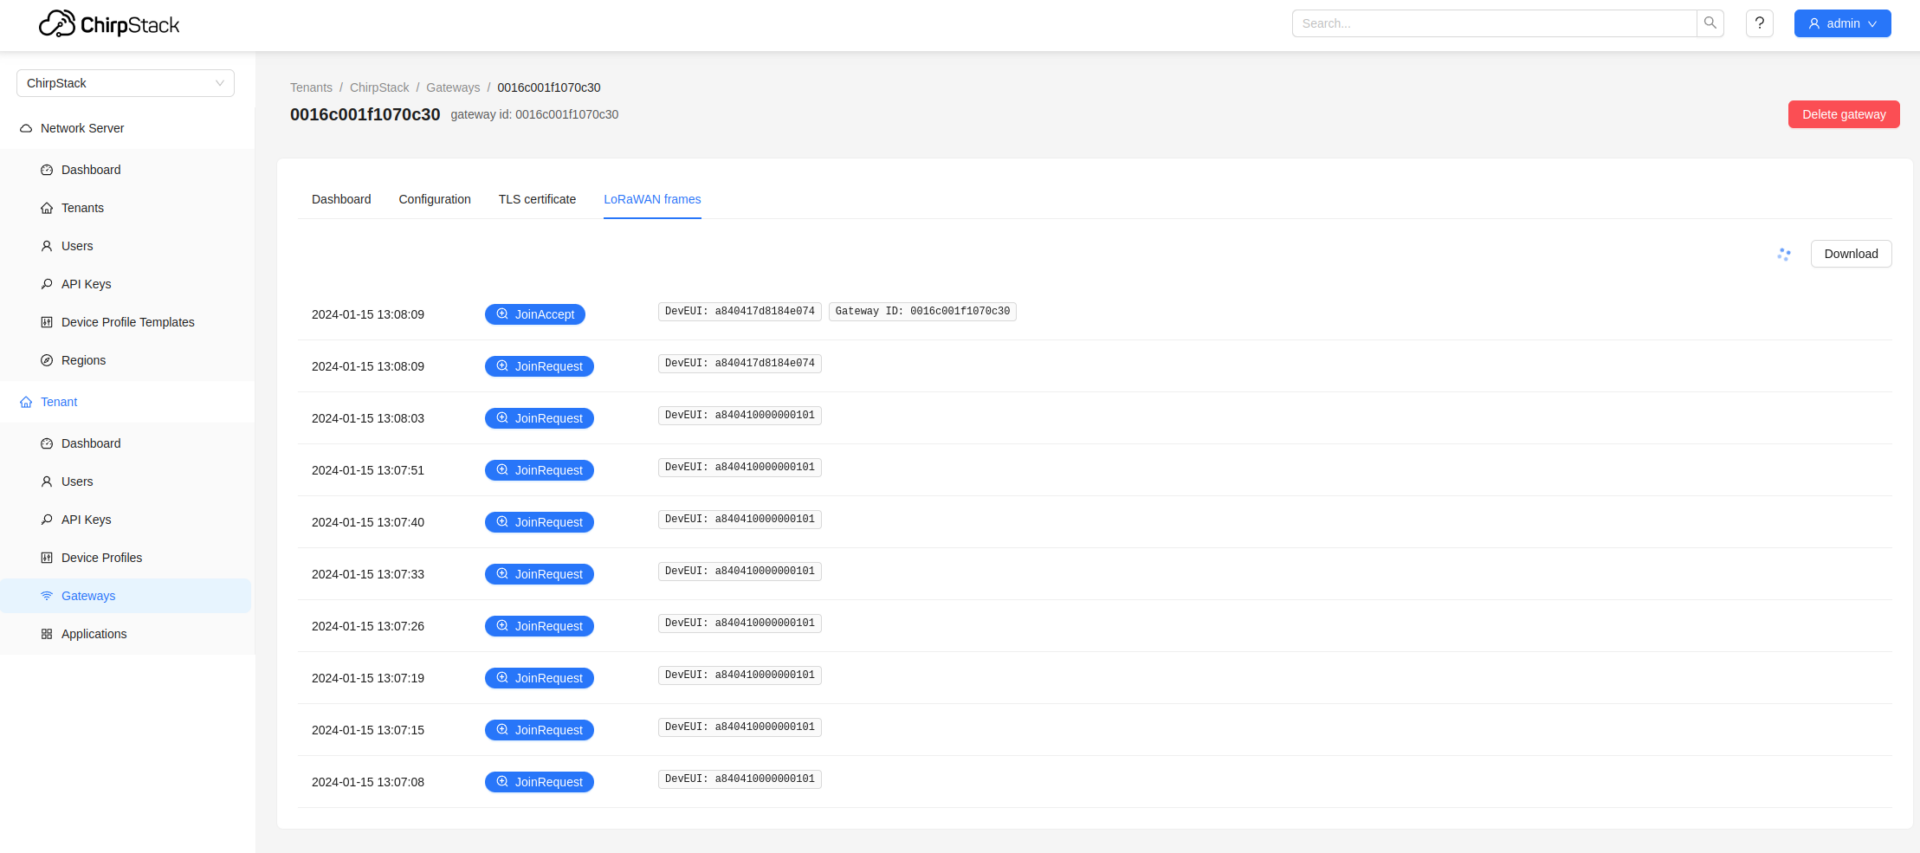The height and width of the screenshot is (853, 1920).
Task: Switch to the Configuration tab
Action: pyautogui.click(x=434, y=199)
